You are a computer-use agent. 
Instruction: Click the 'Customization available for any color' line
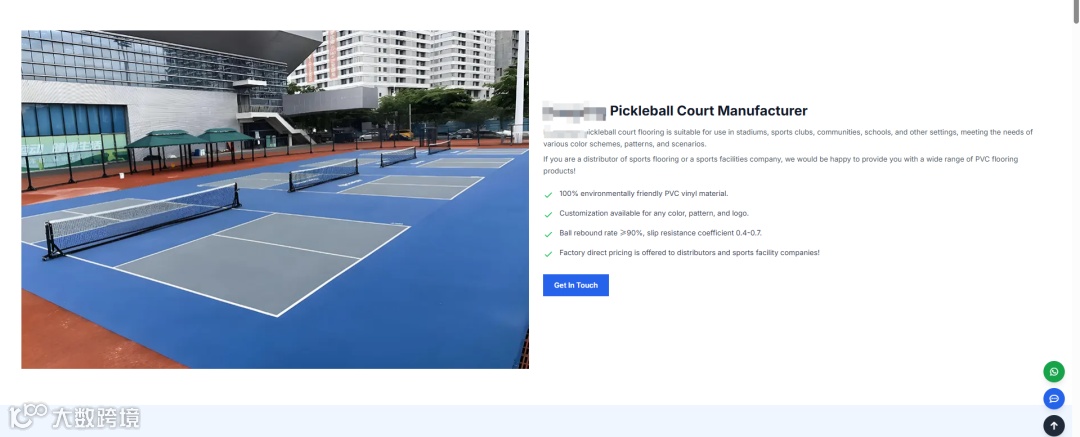(654, 214)
